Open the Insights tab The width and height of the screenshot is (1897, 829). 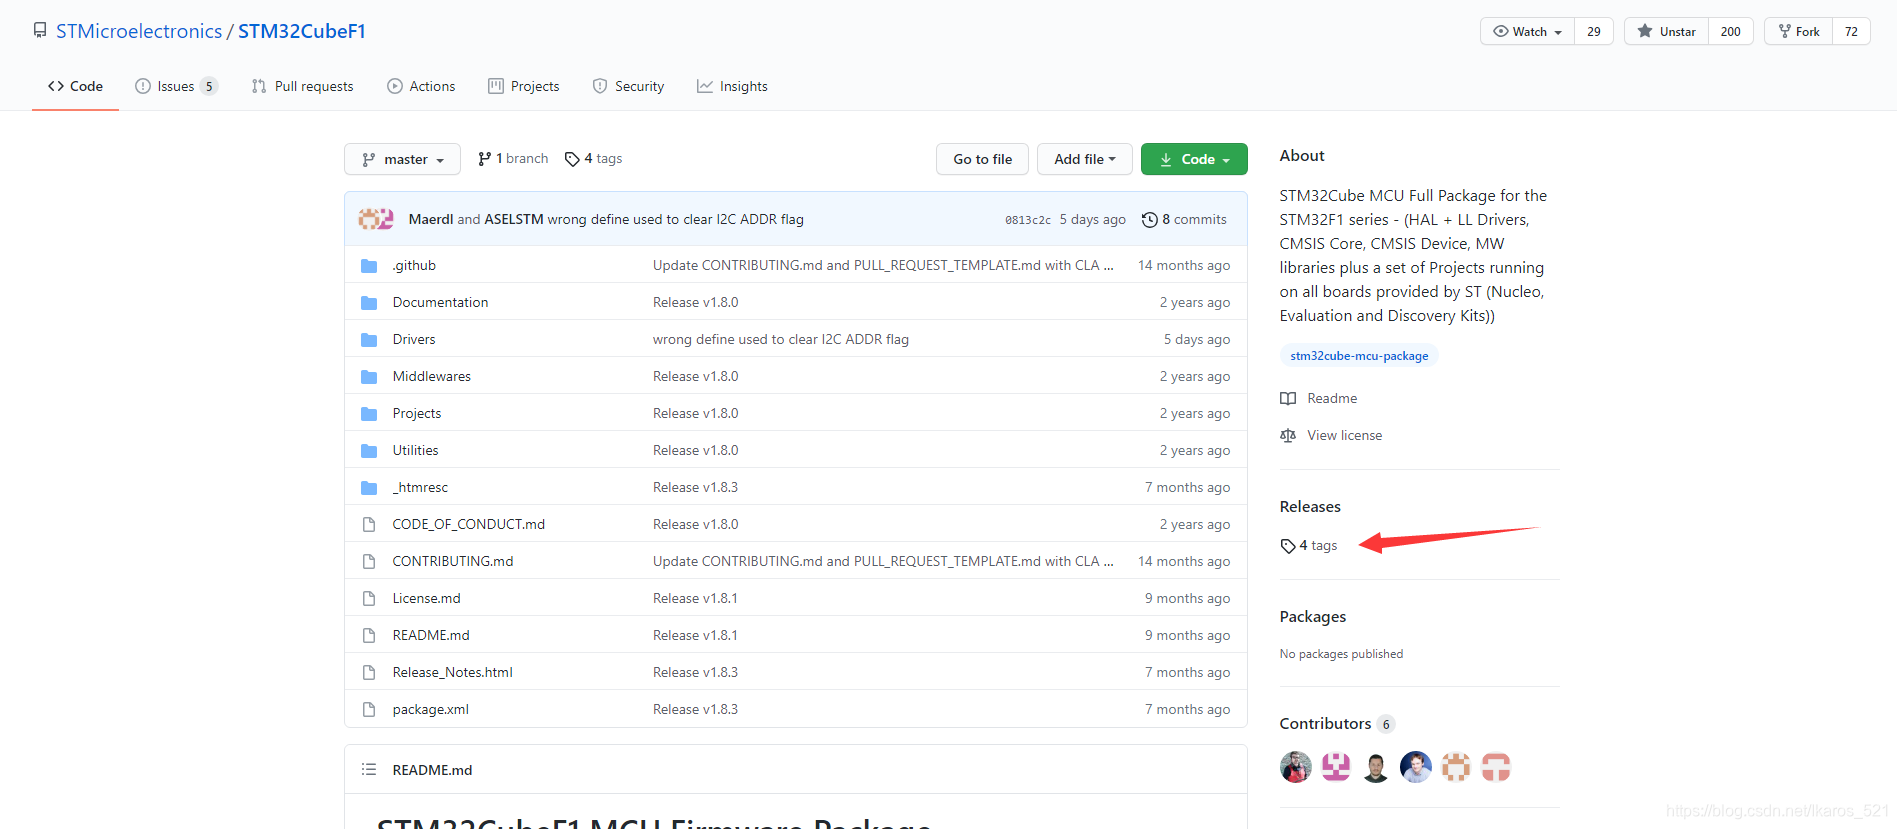click(732, 86)
